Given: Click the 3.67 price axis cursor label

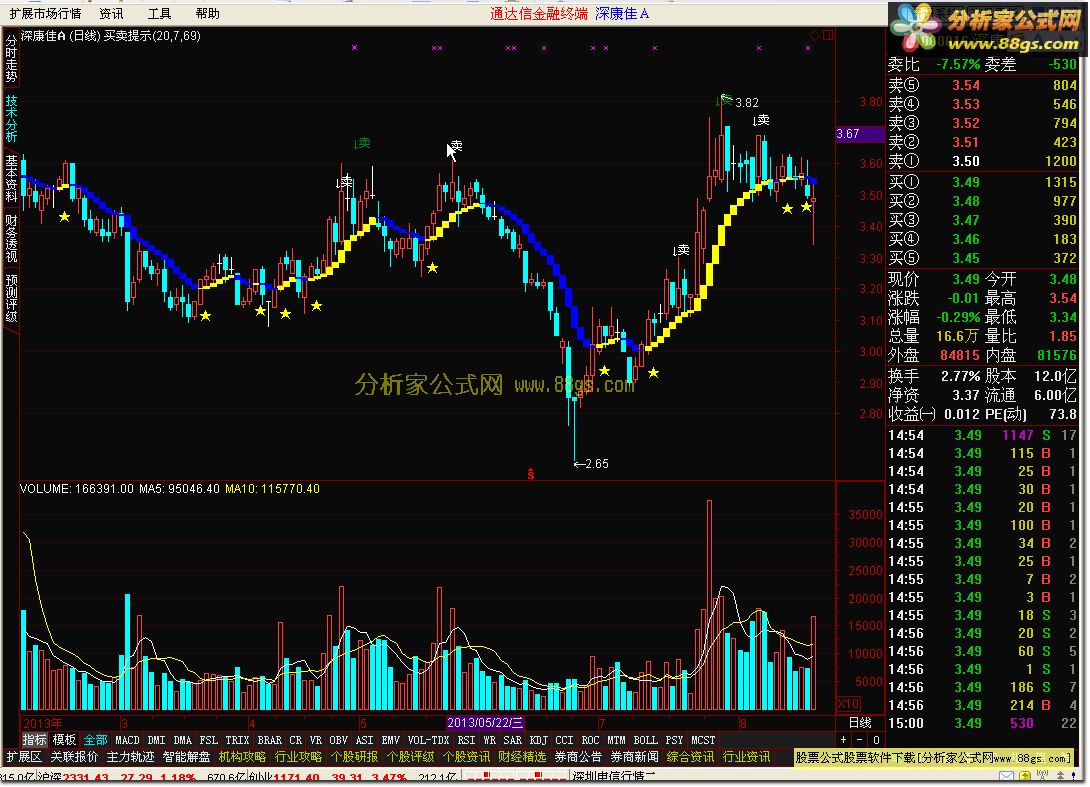Looking at the screenshot, I should coord(859,134).
